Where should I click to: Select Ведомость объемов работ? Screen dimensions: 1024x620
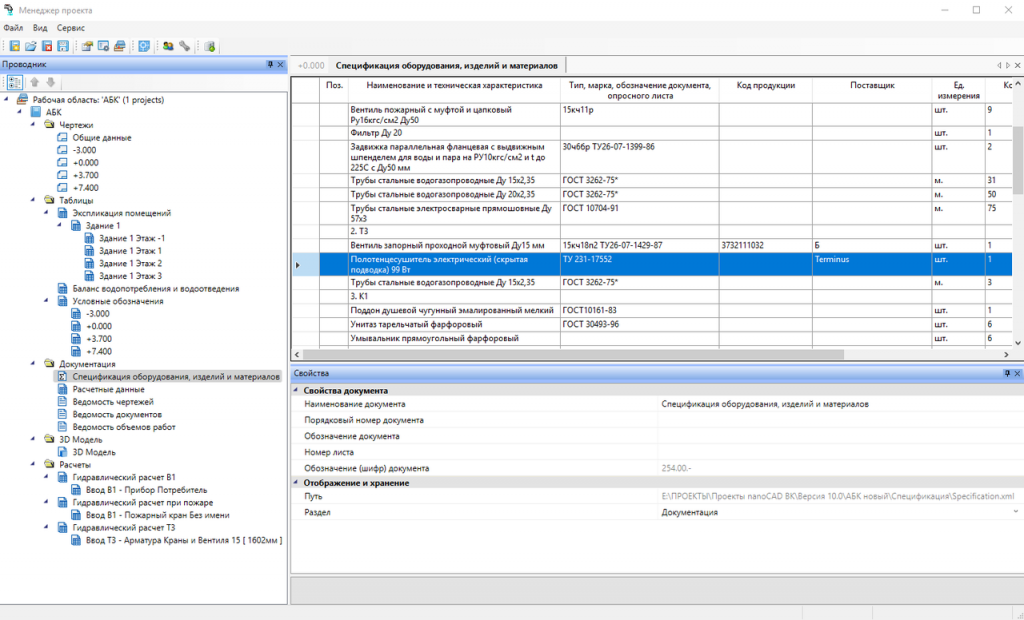124,427
